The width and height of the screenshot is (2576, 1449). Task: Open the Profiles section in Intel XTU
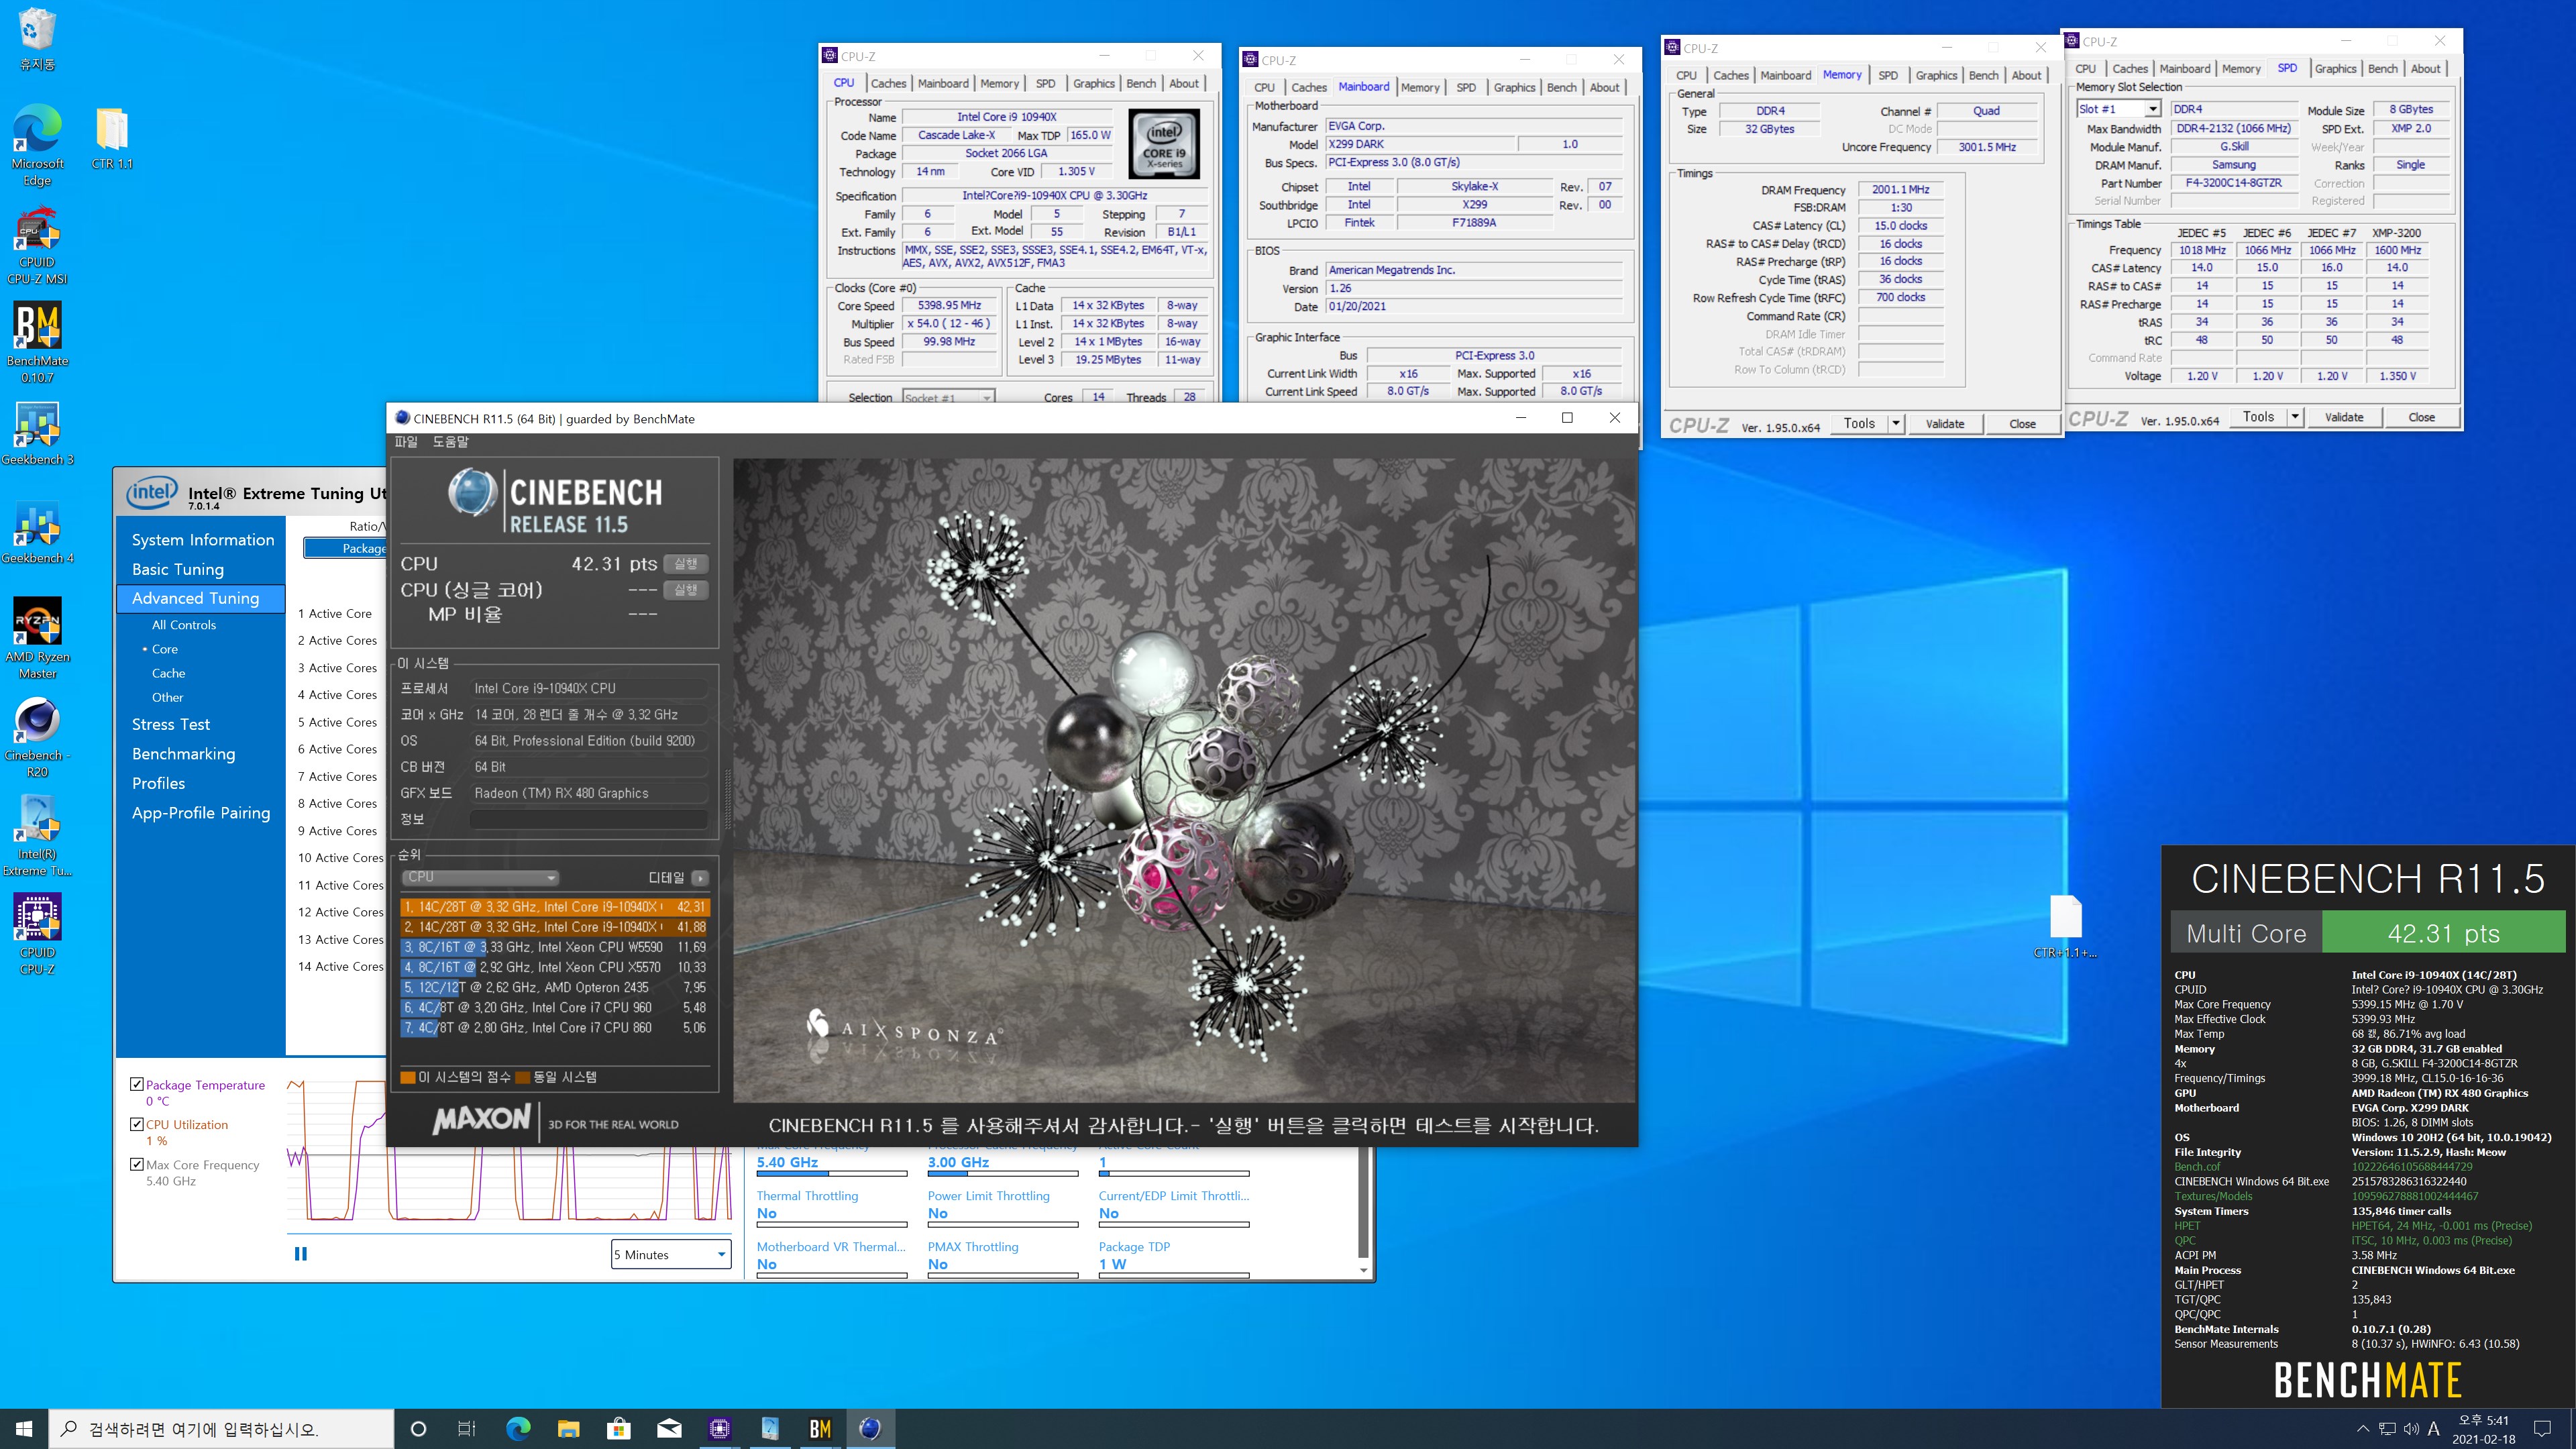click(159, 783)
